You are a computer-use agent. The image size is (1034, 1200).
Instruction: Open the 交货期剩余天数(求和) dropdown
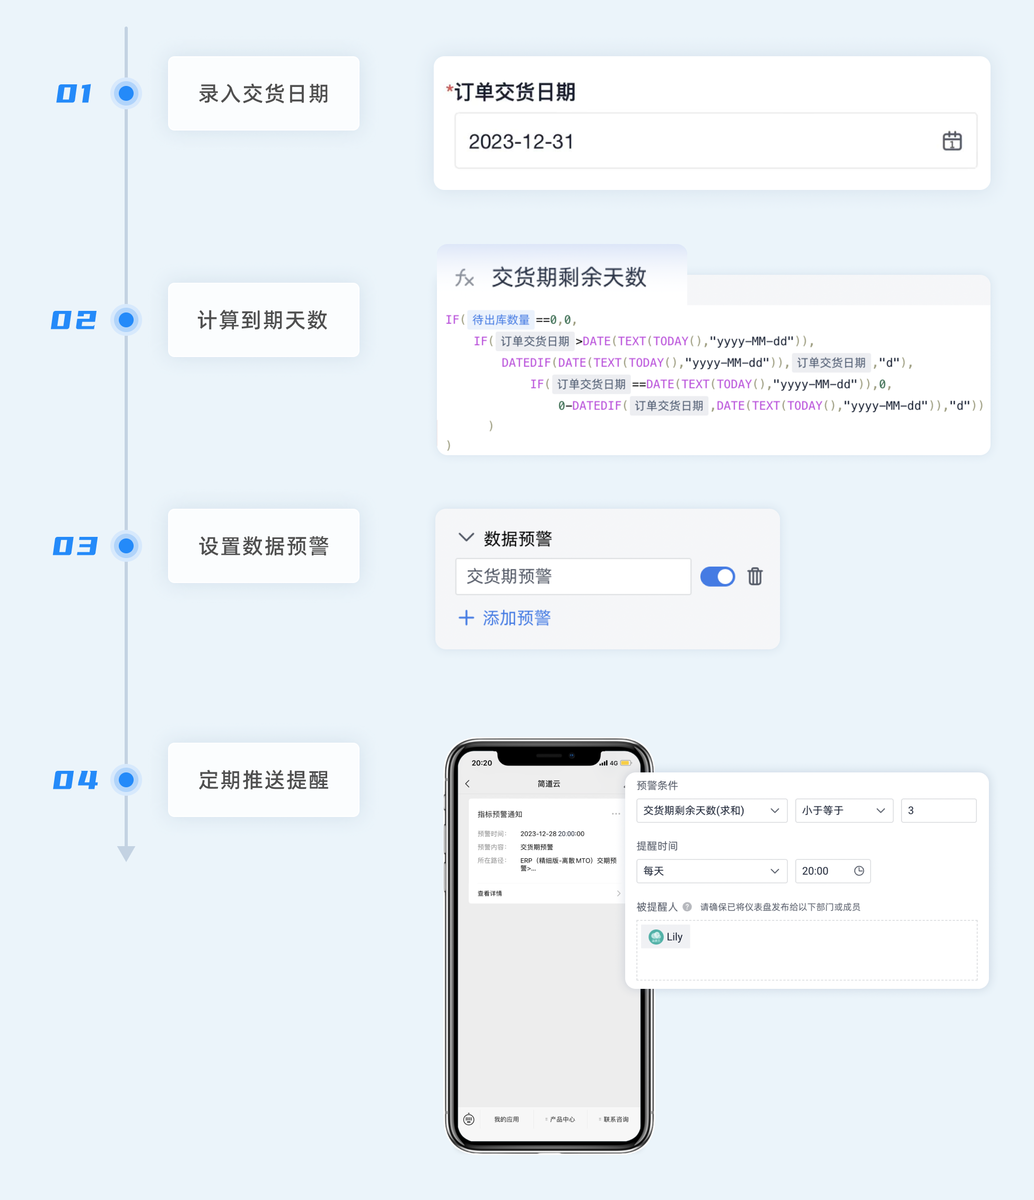(x=711, y=811)
